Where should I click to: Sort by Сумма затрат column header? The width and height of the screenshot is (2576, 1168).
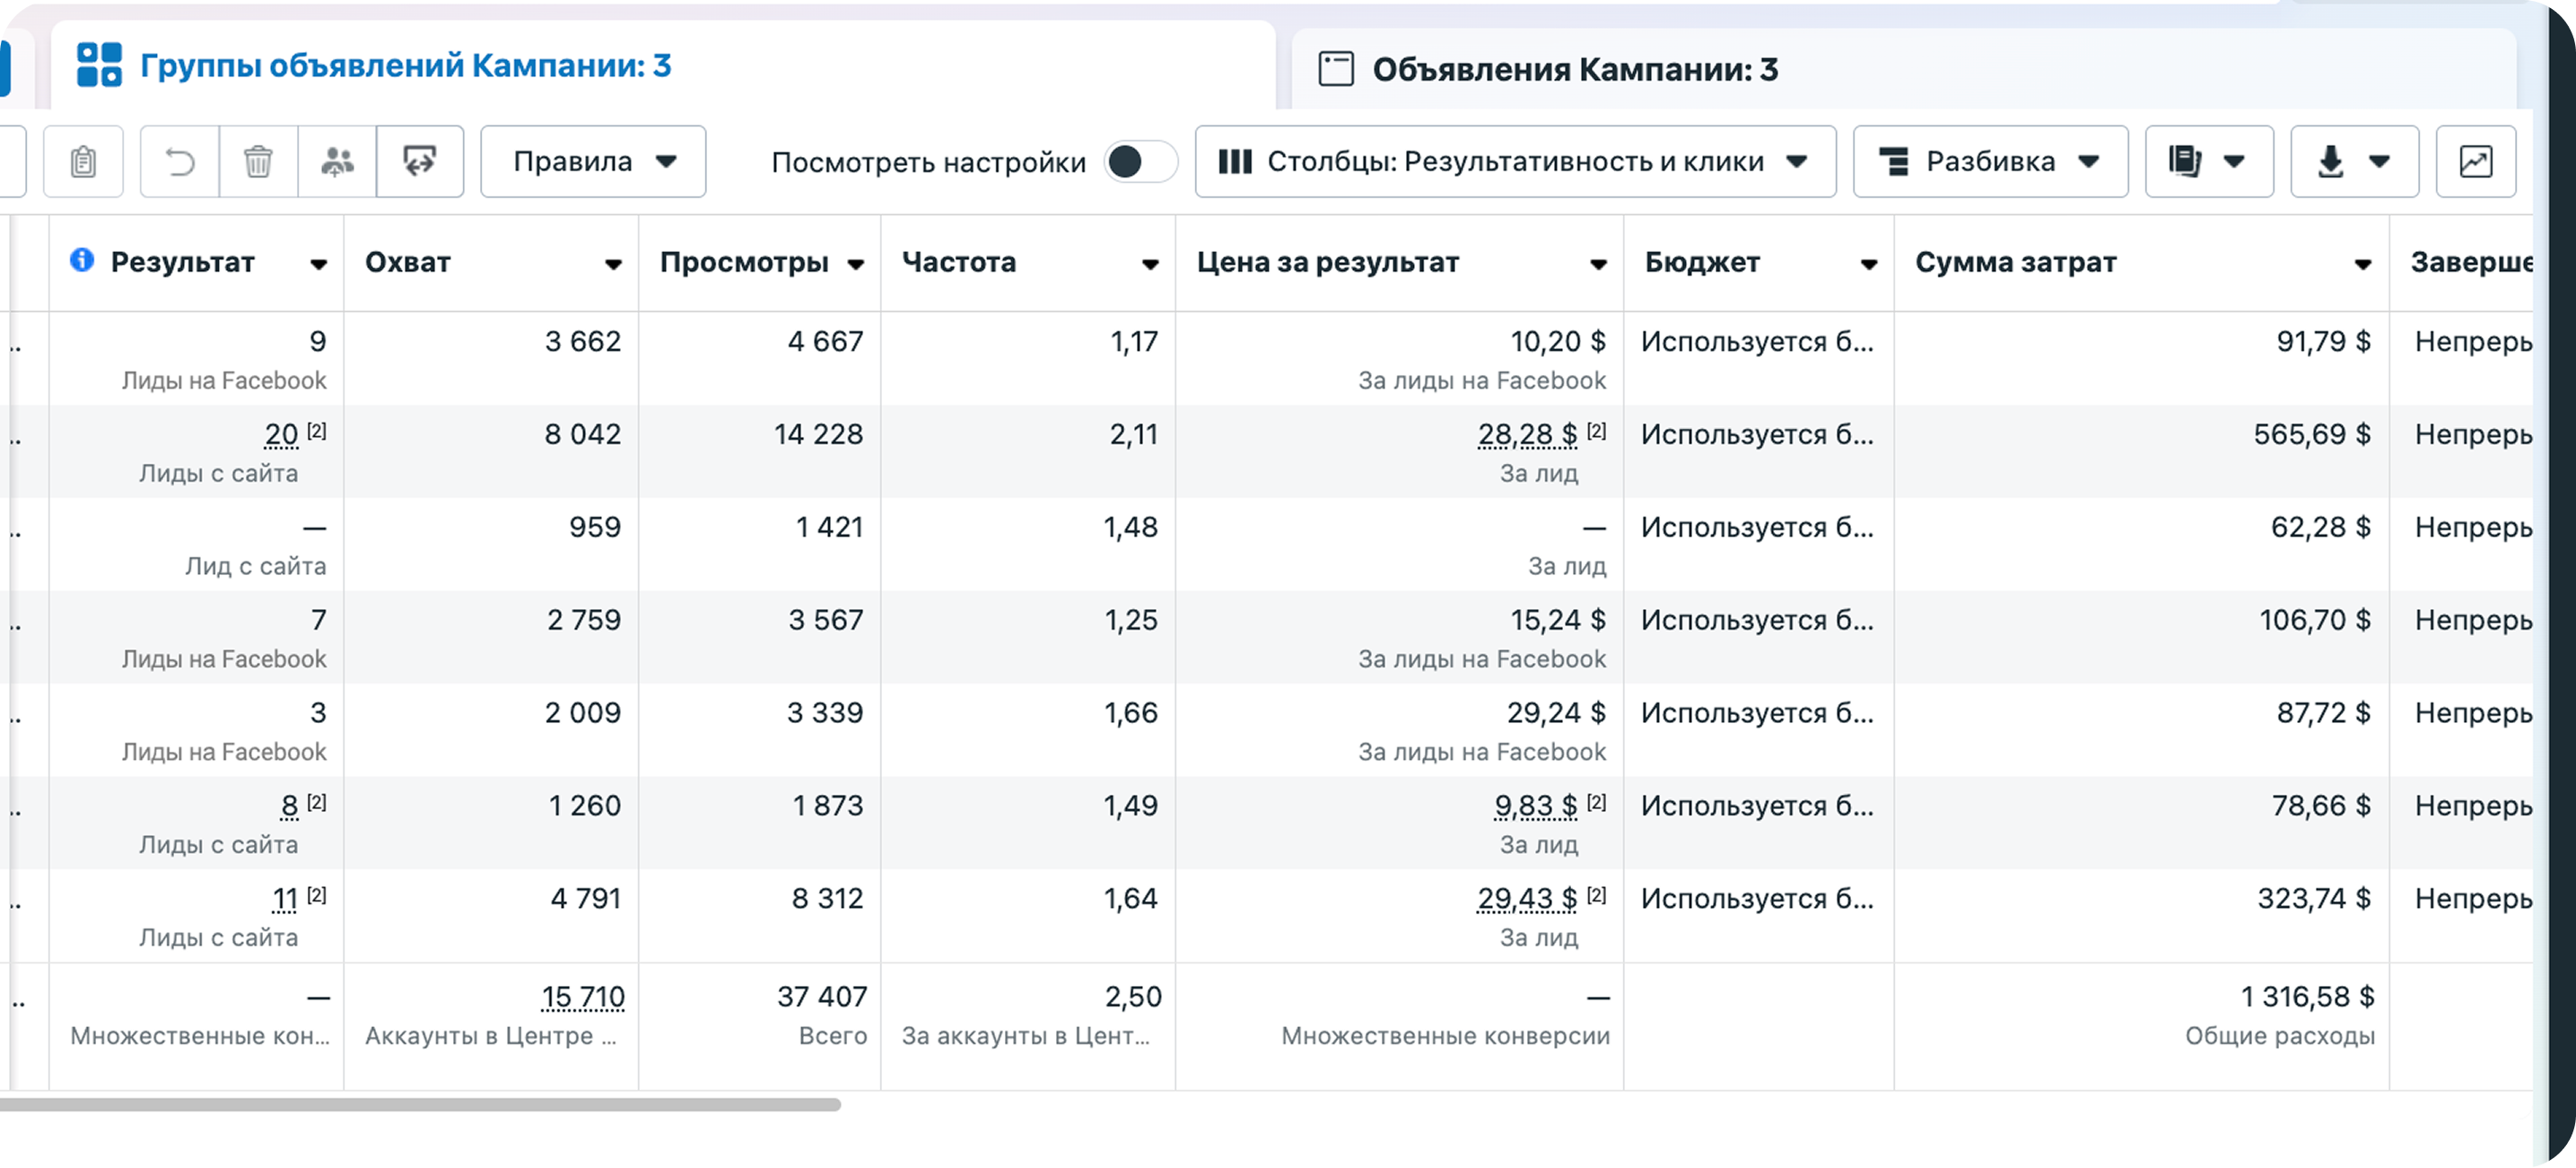pyautogui.click(x=2142, y=262)
